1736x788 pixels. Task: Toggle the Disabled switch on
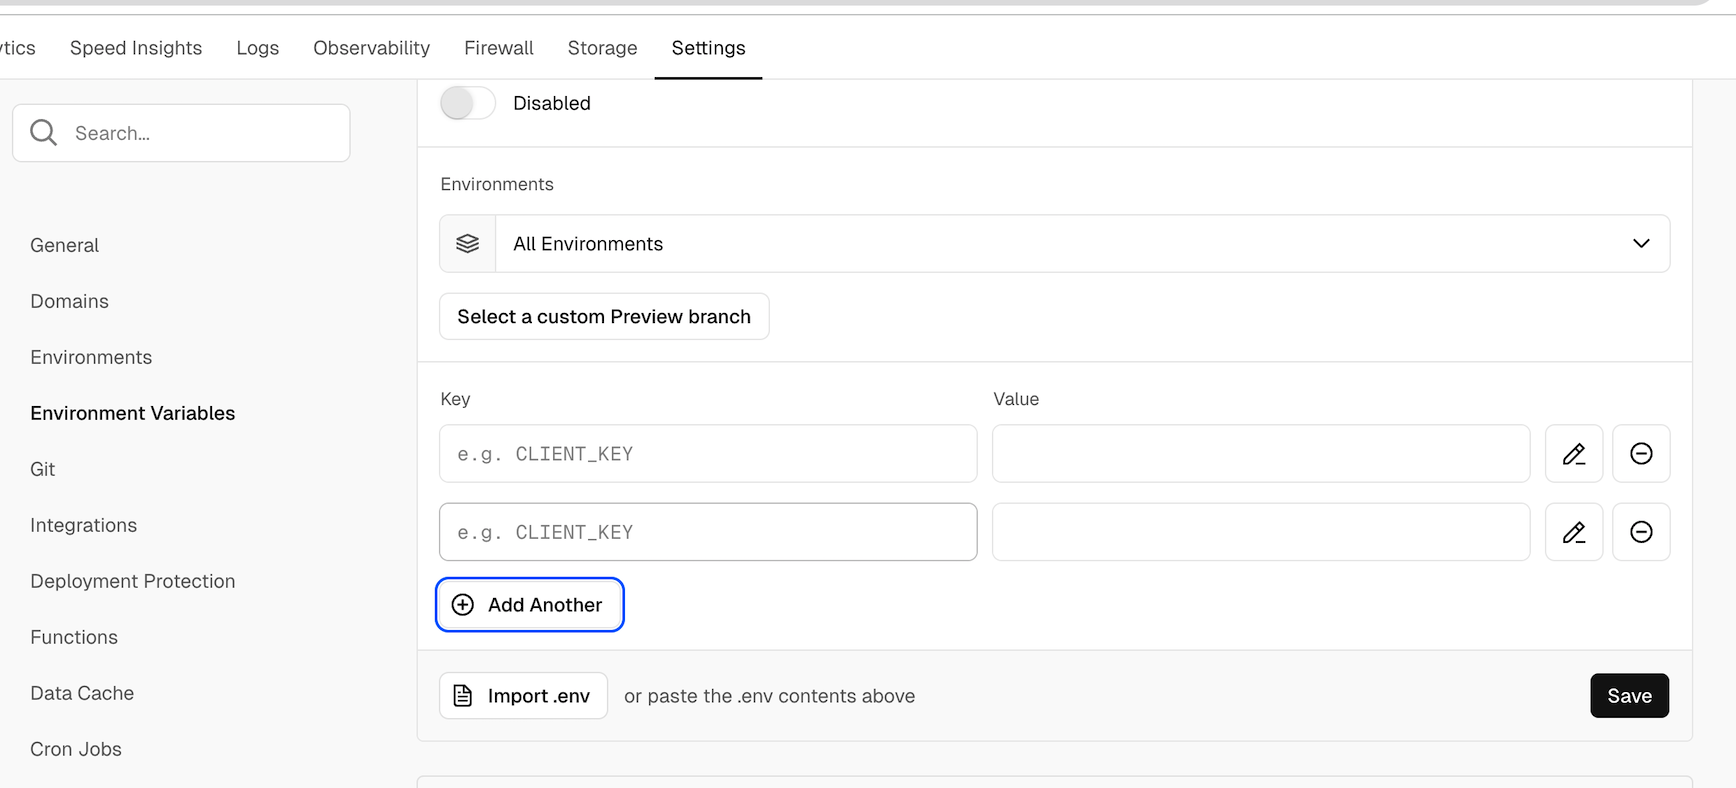(468, 103)
